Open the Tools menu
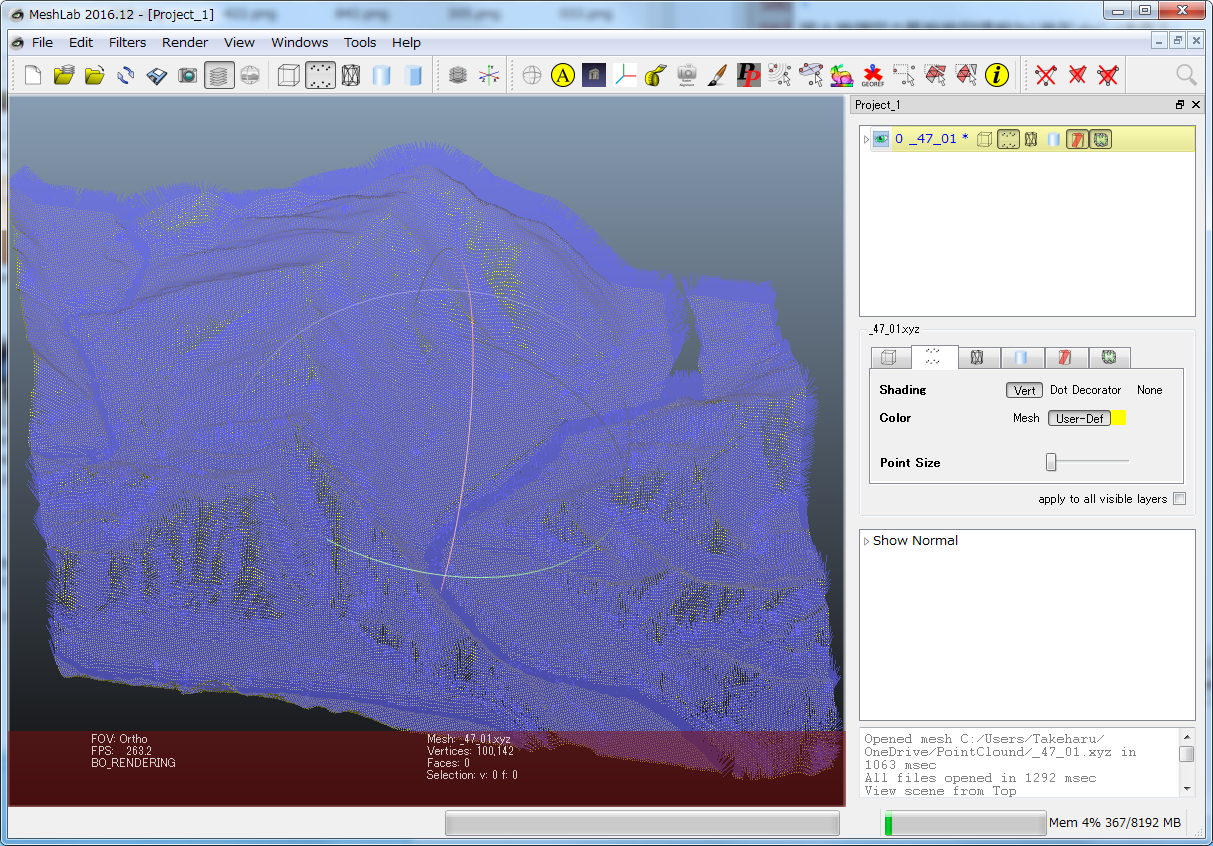The height and width of the screenshot is (846, 1213). (360, 42)
